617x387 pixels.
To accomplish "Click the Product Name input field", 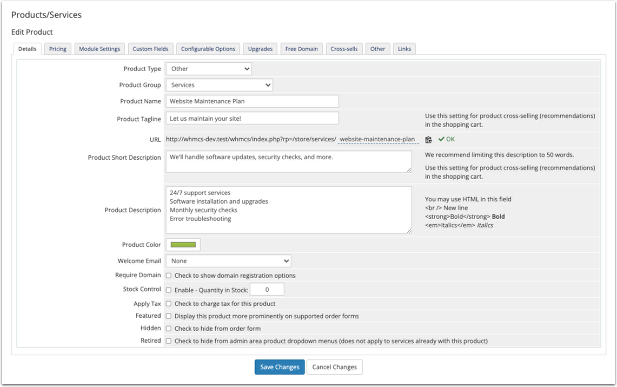I will tap(252, 101).
